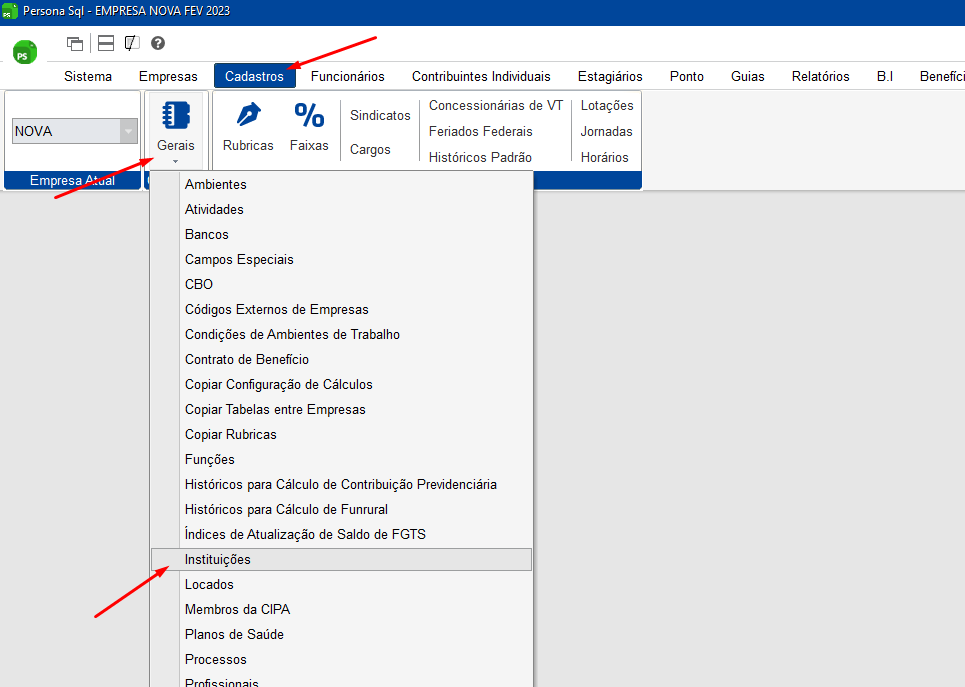Click the cascade windows icon in quick toolbar
The width and height of the screenshot is (965, 687).
(x=75, y=43)
